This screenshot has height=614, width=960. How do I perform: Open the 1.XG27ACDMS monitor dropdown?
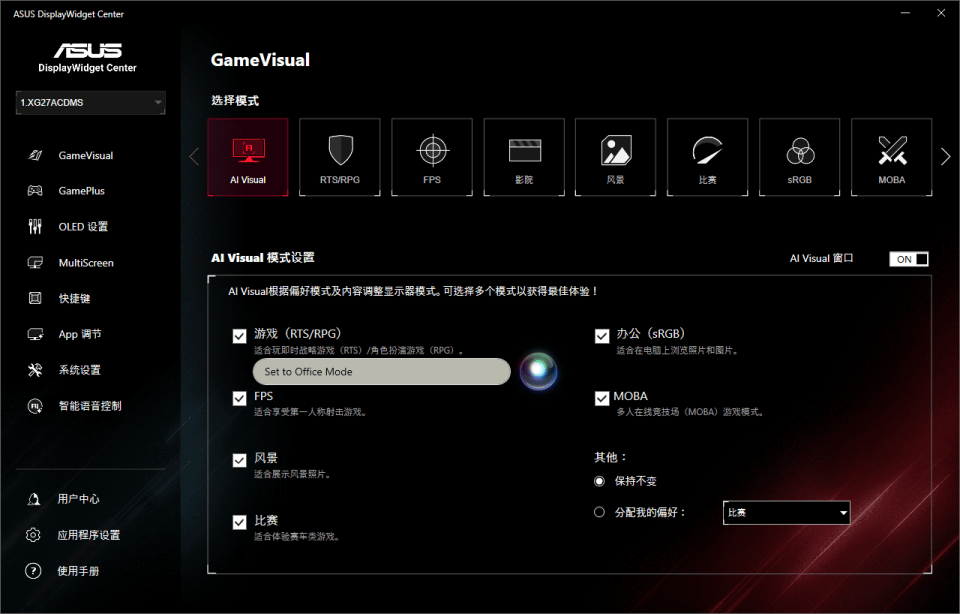pos(91,102)
